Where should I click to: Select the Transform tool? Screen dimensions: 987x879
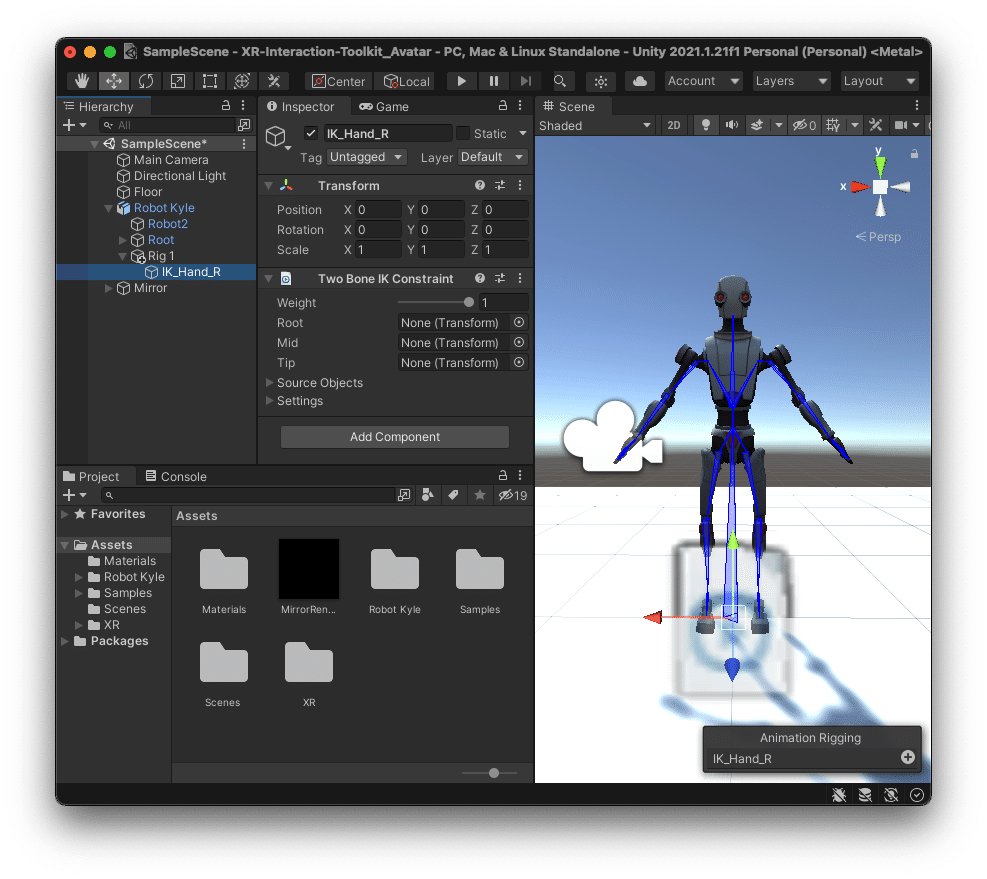coord(242,81)
